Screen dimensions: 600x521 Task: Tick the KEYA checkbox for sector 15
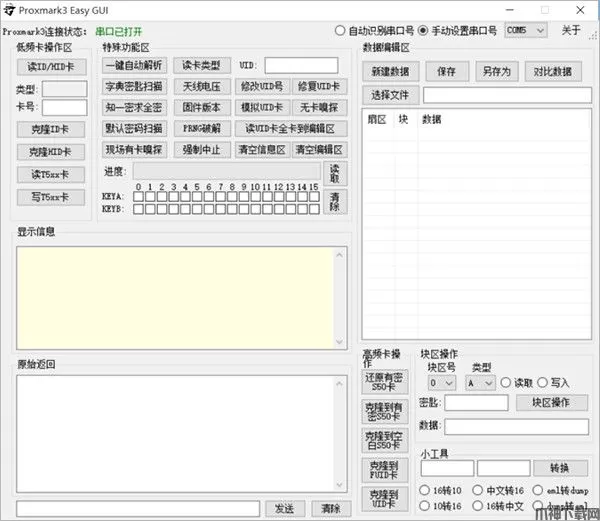point(314,197)
